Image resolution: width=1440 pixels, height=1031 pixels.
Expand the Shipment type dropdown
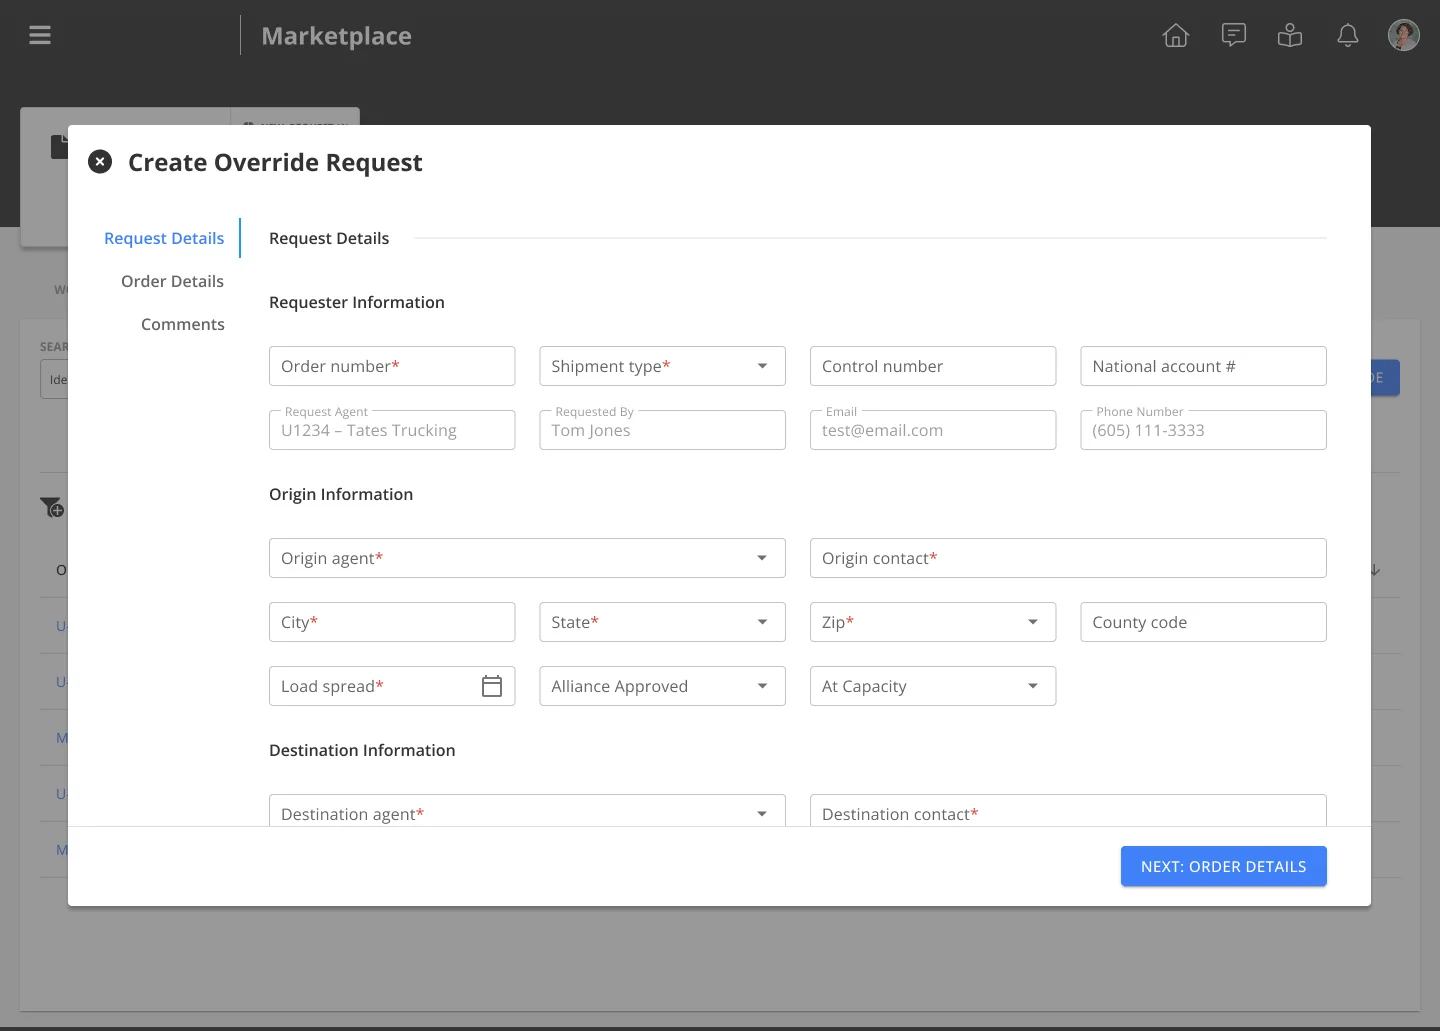[x=762, y=366]
